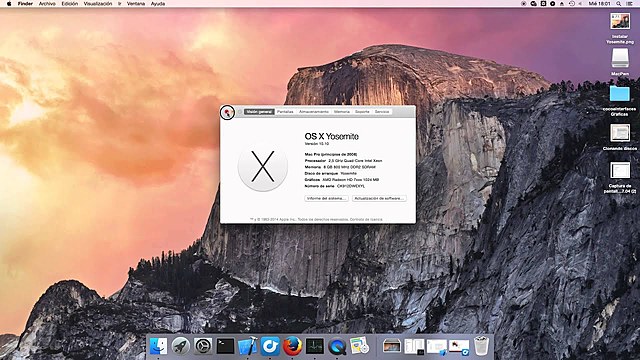This screenshot has height=360, width=640.
Task: Launch Firefox from the dock
Action: 292,346
